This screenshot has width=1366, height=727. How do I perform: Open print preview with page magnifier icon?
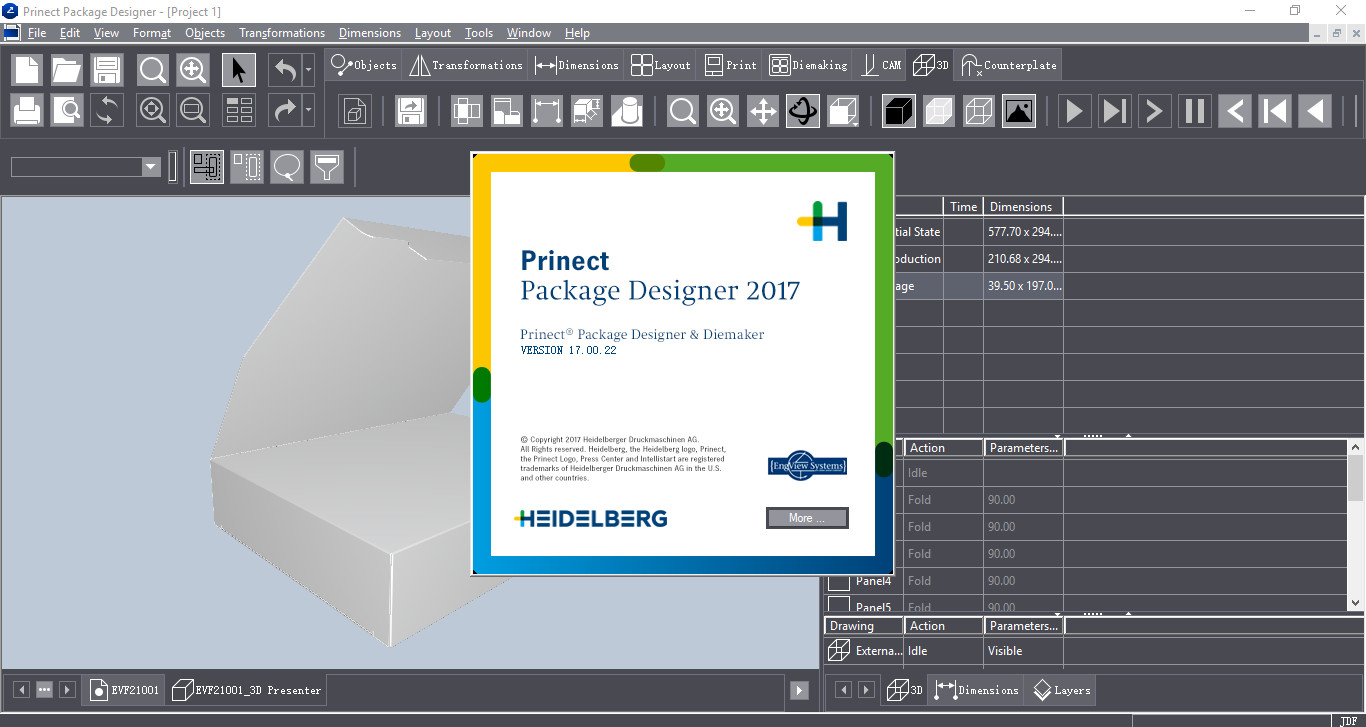coord(67,110)
